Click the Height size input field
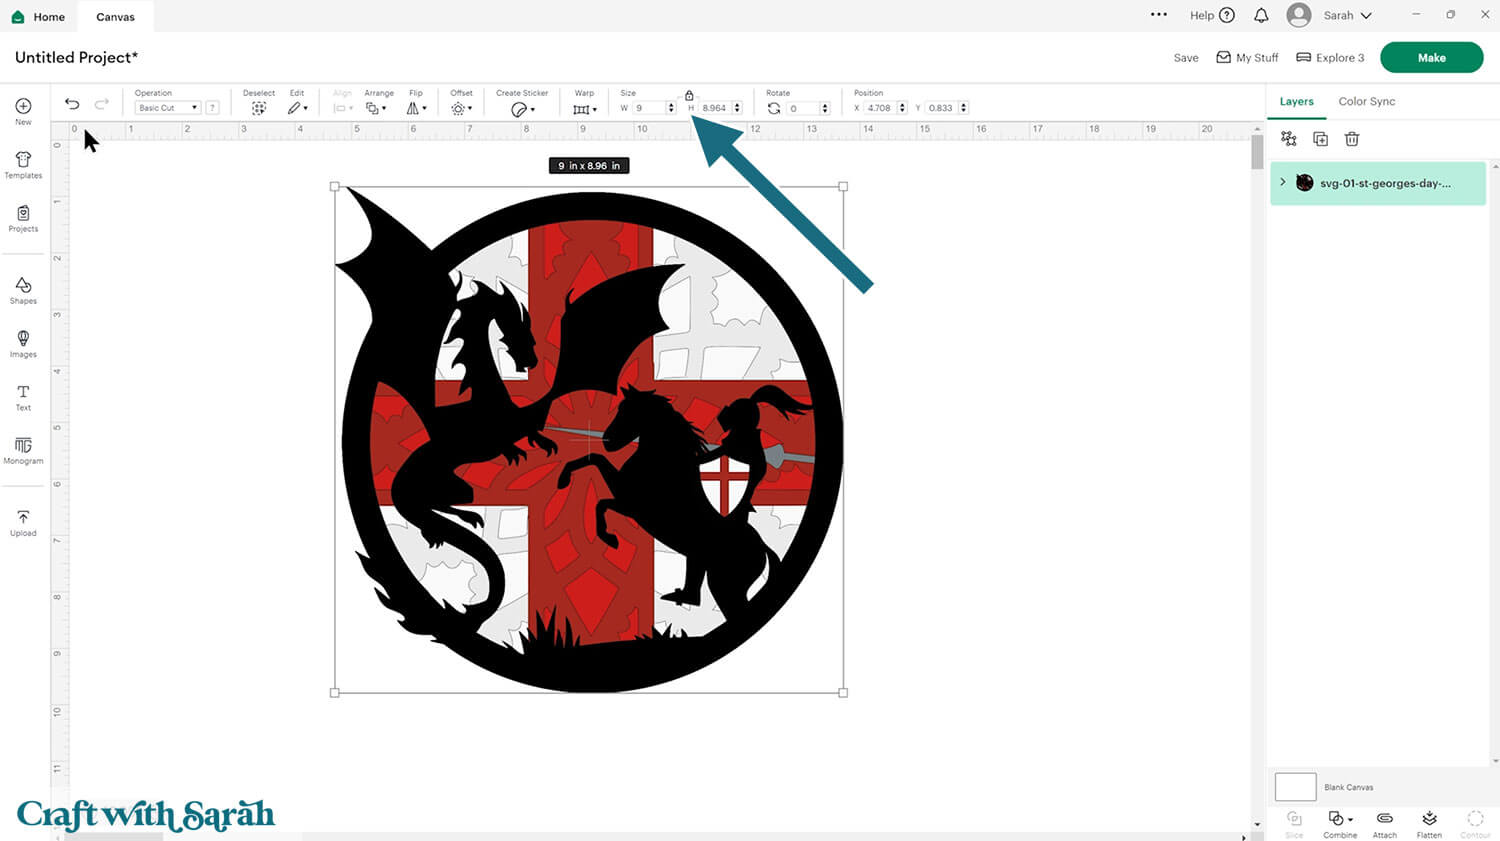Screen dimensions: 1500x841 (x=715, y=108)
